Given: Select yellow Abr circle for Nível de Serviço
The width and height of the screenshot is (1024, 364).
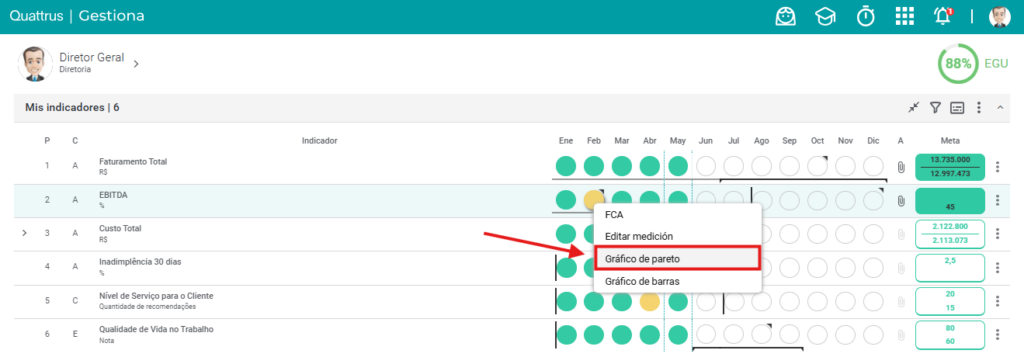Looking at the screenshot, I should tap(649, 301).
